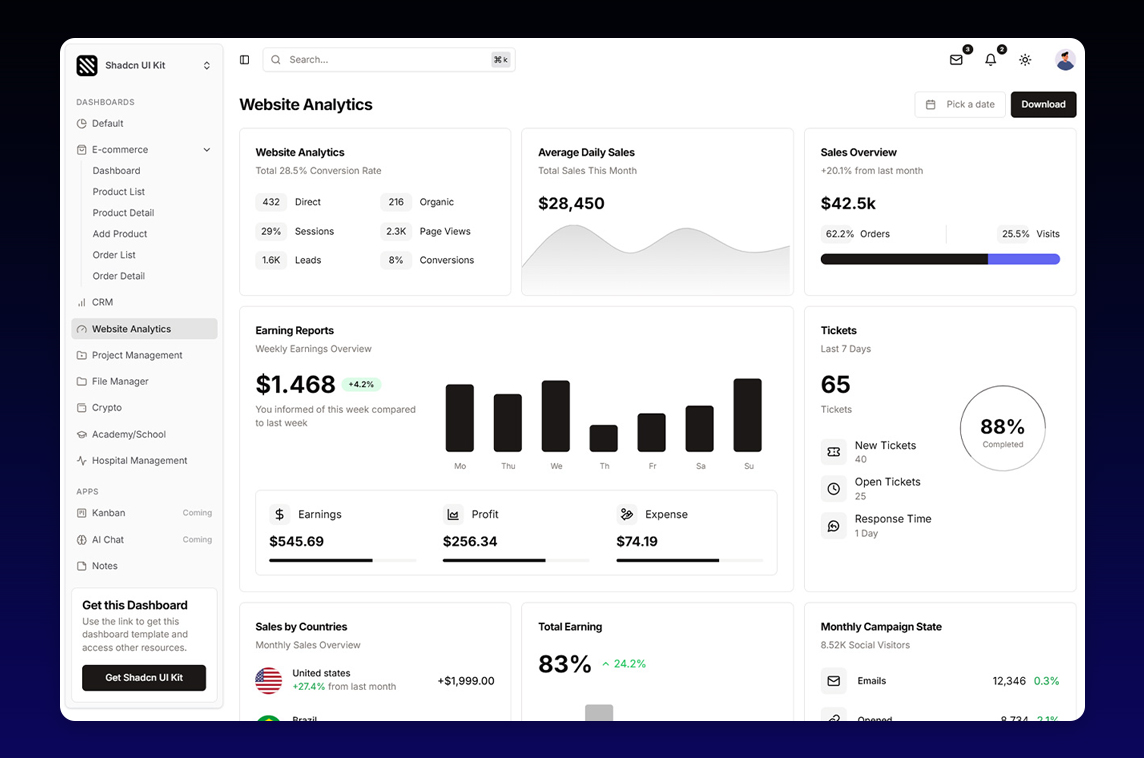Open Add Product in sidebar
The height and width of the screenshot is (758, 1144).
click(x=120, y=234)
